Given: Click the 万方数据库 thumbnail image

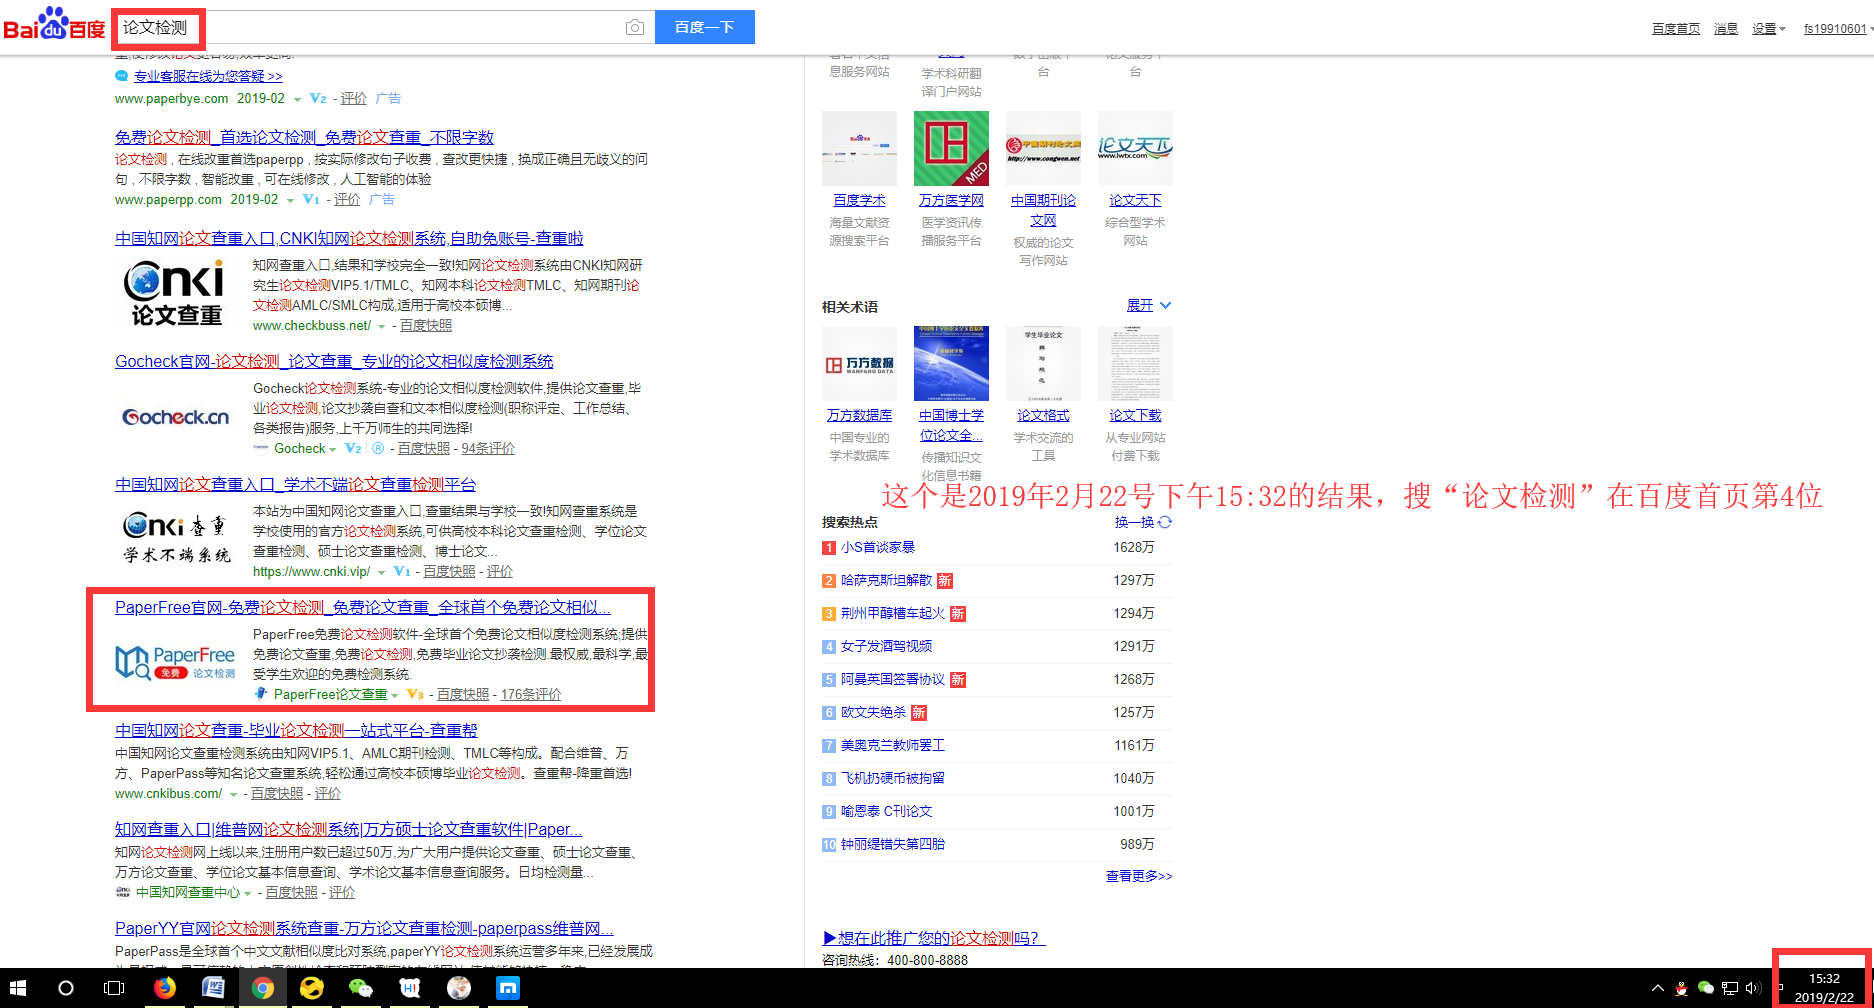Looking at the screenshot, I should (859, 363).
